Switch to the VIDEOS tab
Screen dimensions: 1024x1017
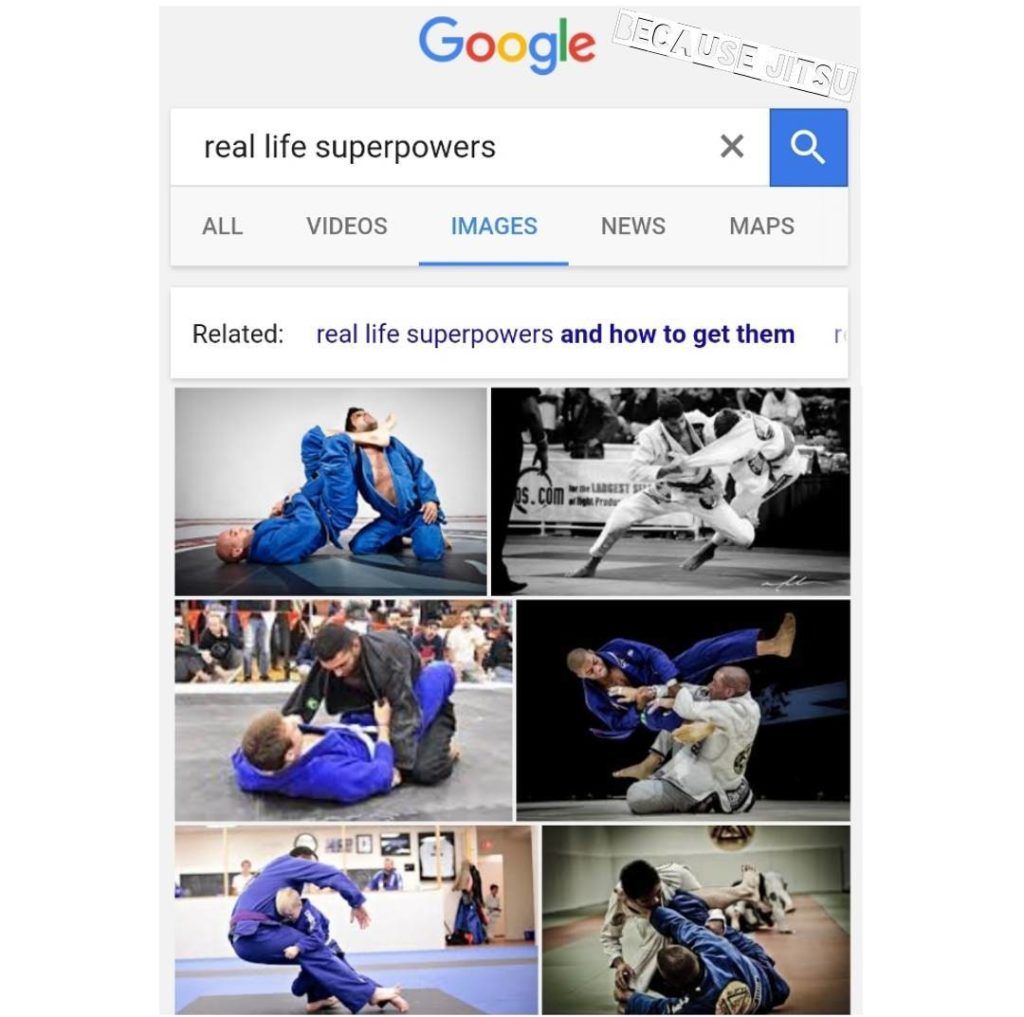pos(347,226)
